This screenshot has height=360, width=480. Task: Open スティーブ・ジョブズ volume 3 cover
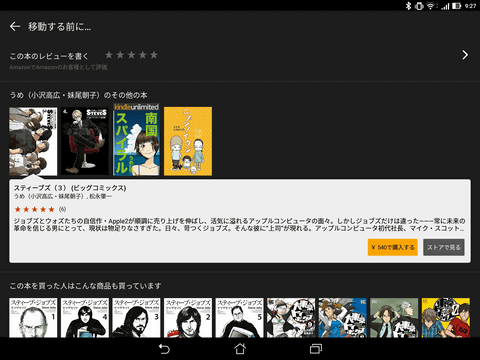pos(136,318)
